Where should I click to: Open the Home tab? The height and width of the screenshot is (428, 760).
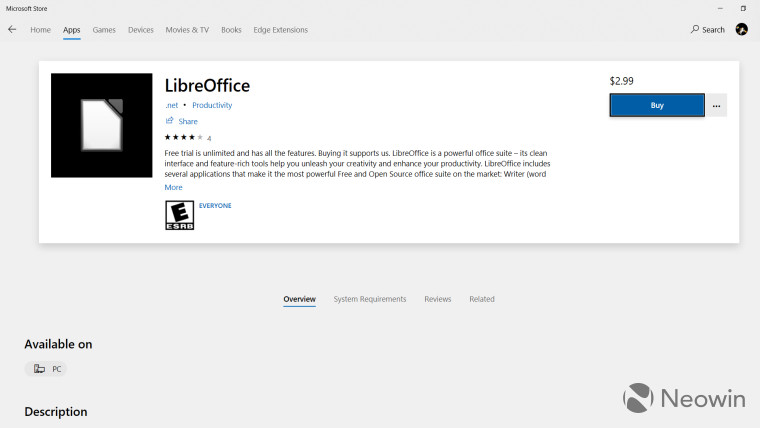[x=40, y=30]
